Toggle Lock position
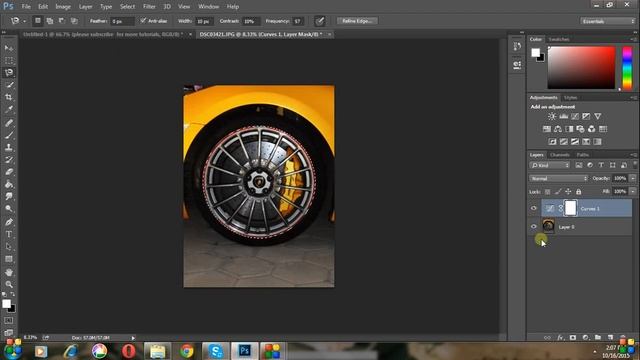This screenshot has width=640, height=360. (x=568, y=191)
